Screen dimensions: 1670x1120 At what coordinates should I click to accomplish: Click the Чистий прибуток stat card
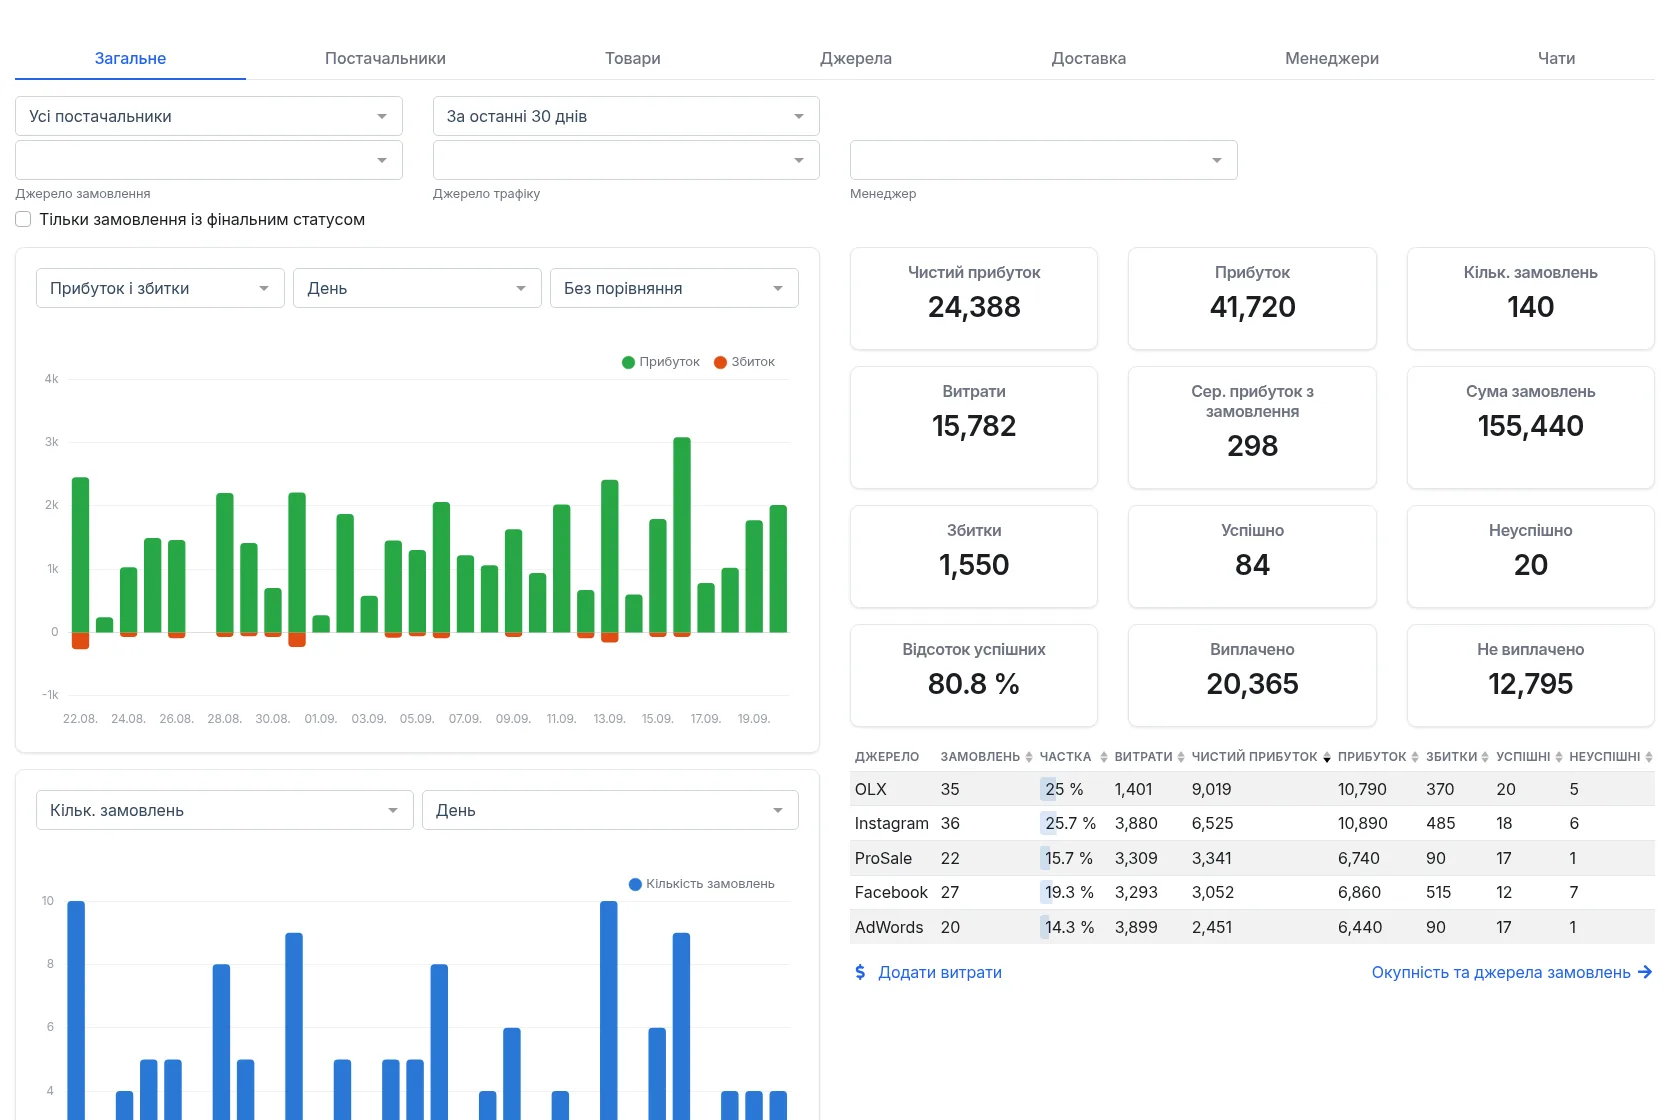tap(974, 298)
